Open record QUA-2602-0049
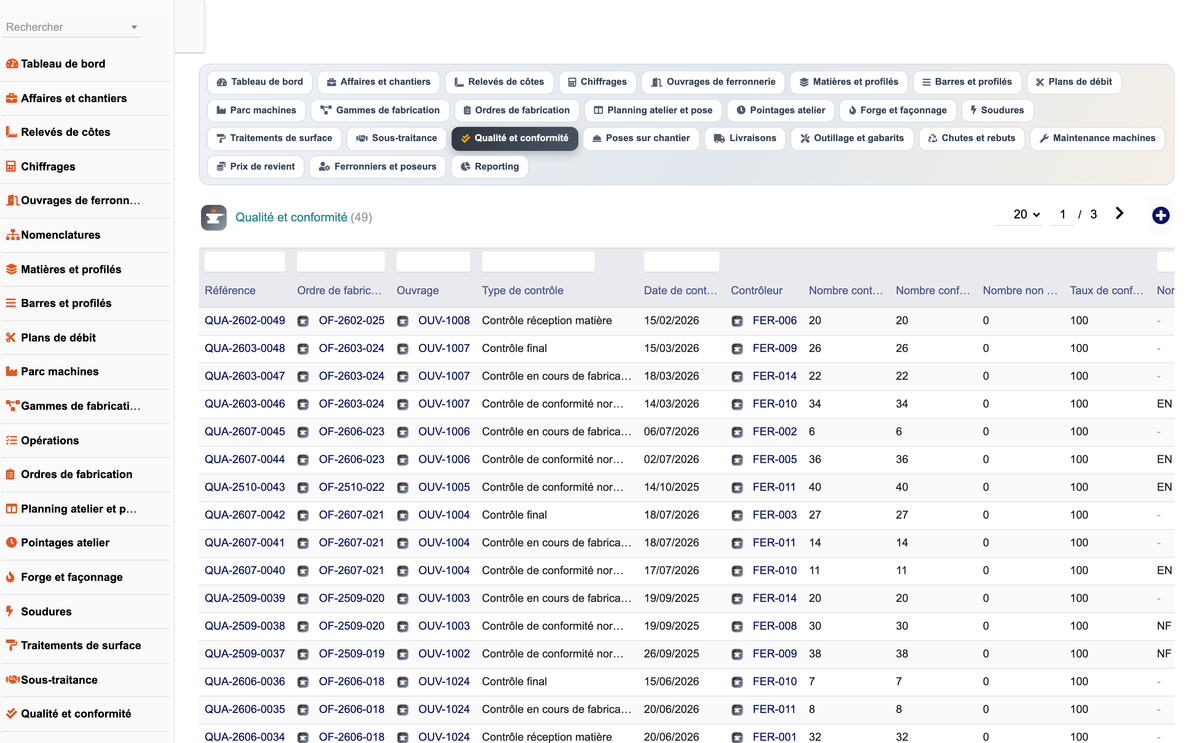1200x743 pixels. 245,321
